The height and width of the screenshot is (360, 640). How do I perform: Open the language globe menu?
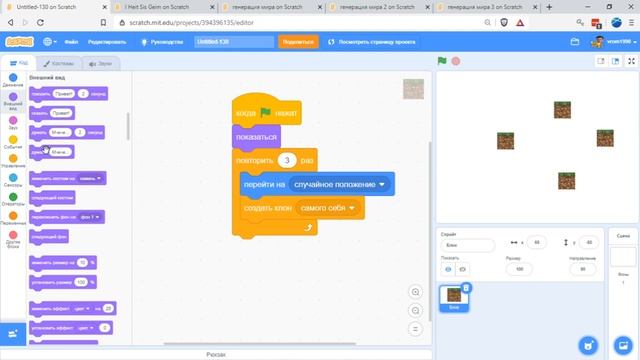click(x=50, y=42)
